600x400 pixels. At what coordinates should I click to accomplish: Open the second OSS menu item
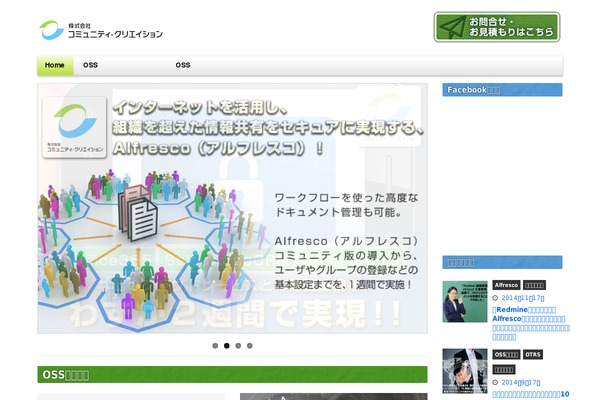tap(183, 65)
